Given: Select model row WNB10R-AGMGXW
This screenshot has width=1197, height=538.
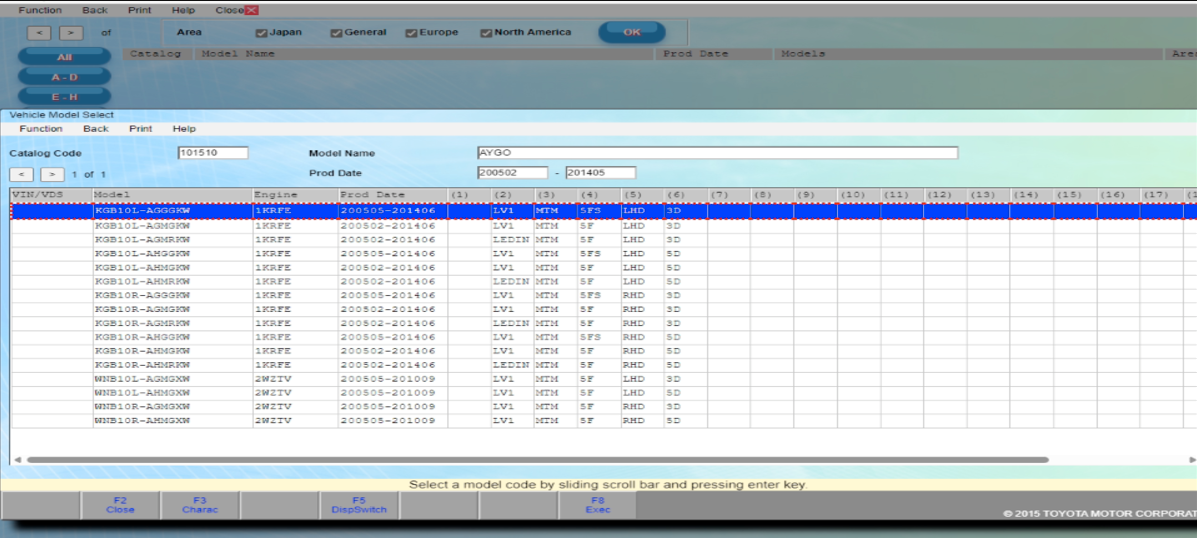Looking at the screenshot, I should (603, 407).
